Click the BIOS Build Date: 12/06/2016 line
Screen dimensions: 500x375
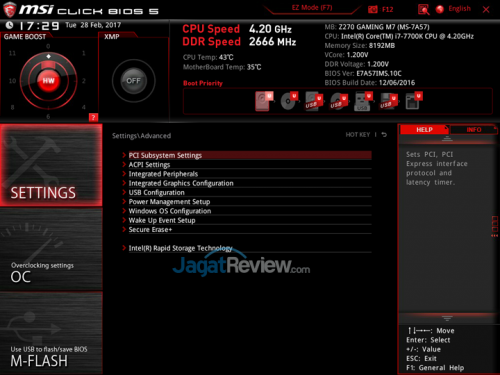pos(370,83)
